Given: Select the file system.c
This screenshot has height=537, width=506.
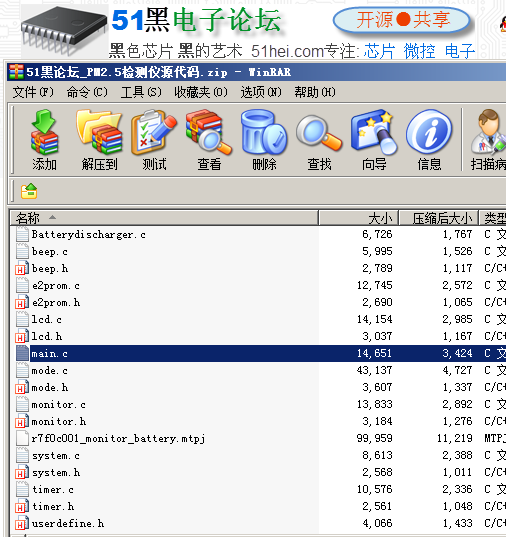Looking at the screenshot, I should pos(55,455).
